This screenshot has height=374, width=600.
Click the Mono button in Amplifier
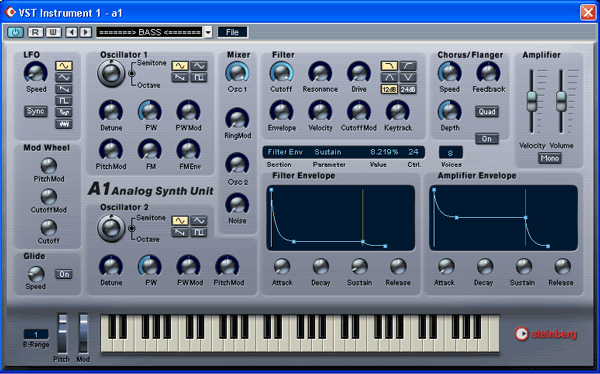[549, 158]
